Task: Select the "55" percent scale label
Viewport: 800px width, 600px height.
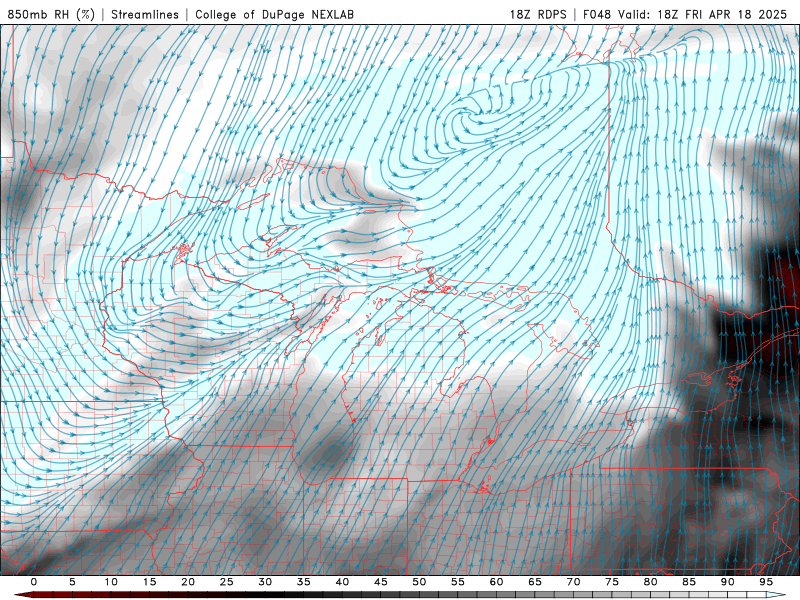Action: click(458, 582)
